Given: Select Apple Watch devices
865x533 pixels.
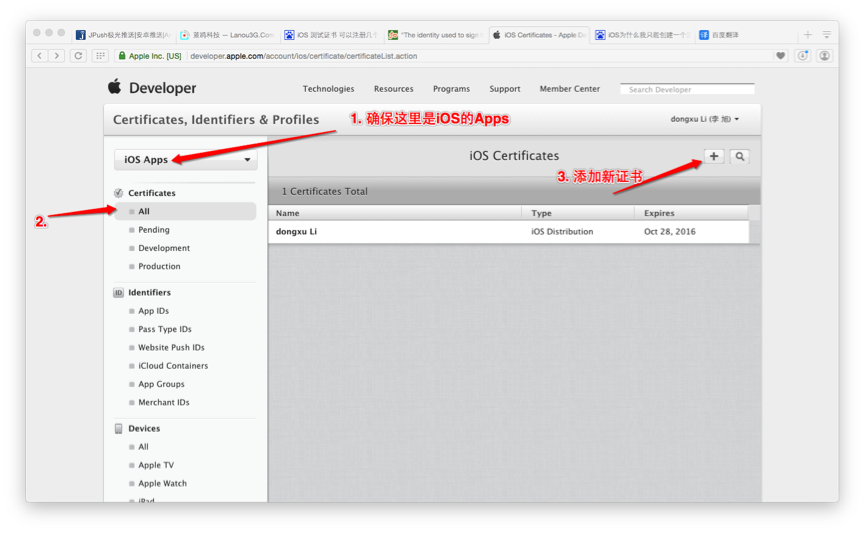Looking at the screenshot, I should click(x=162, y=483).
